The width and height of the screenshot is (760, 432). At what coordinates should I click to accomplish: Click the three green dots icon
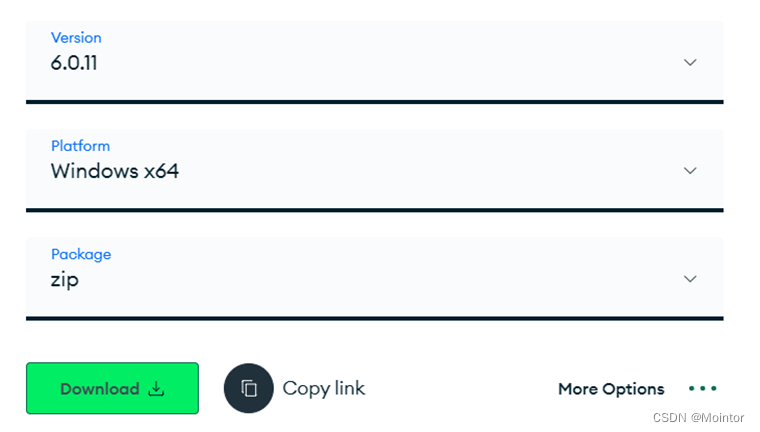click(702, 388)
